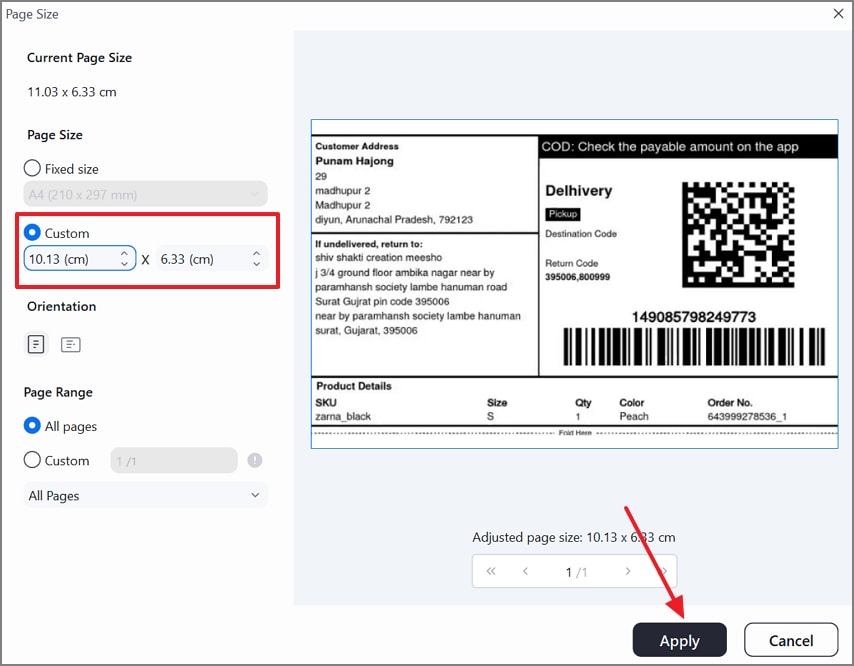854x666 pixels.
Task: Jump to first page with double-left arrows
Action: [491, 571]
